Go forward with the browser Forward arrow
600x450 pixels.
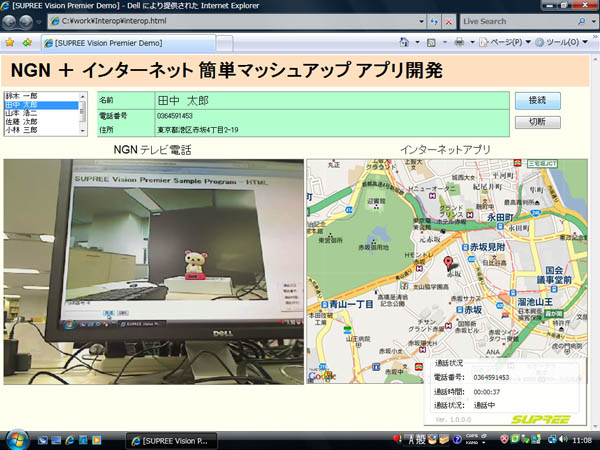point(26,22)
